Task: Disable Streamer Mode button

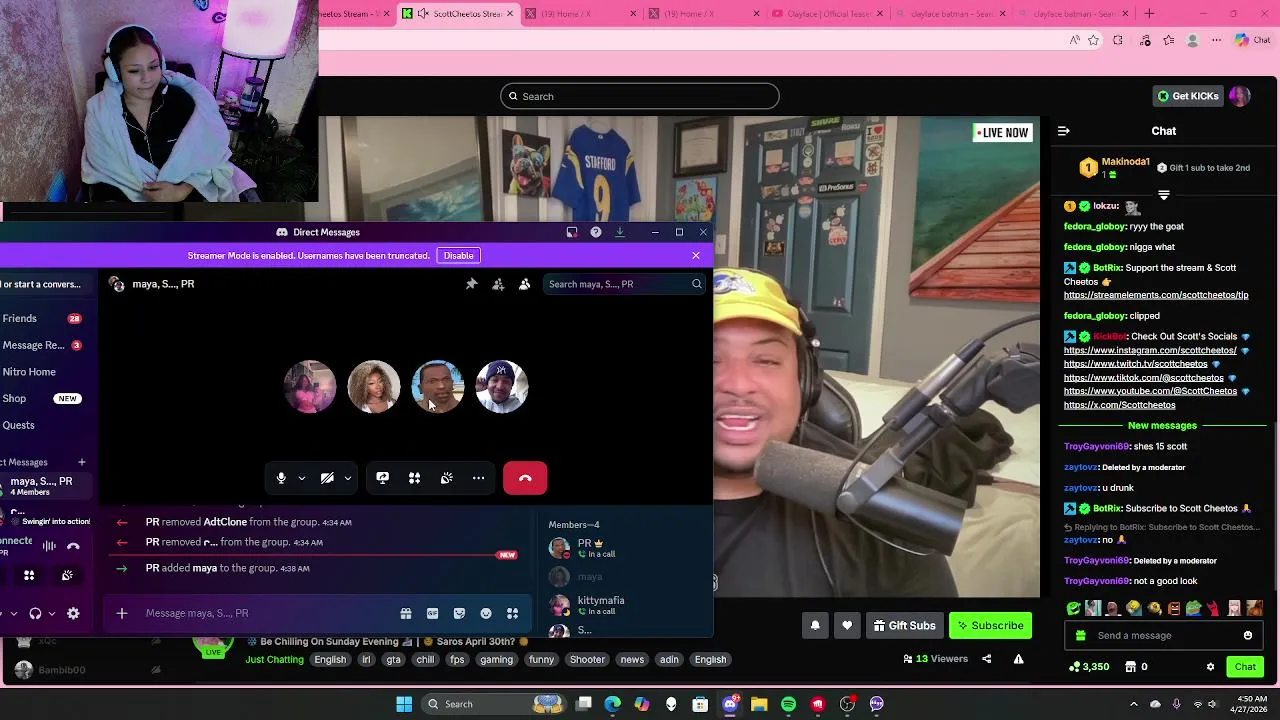Action: (x=458, y=255)
